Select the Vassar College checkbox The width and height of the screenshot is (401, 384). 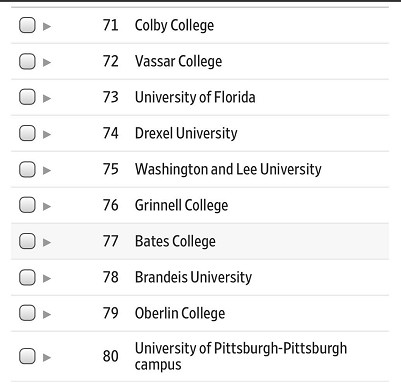[x=27, y=61]
